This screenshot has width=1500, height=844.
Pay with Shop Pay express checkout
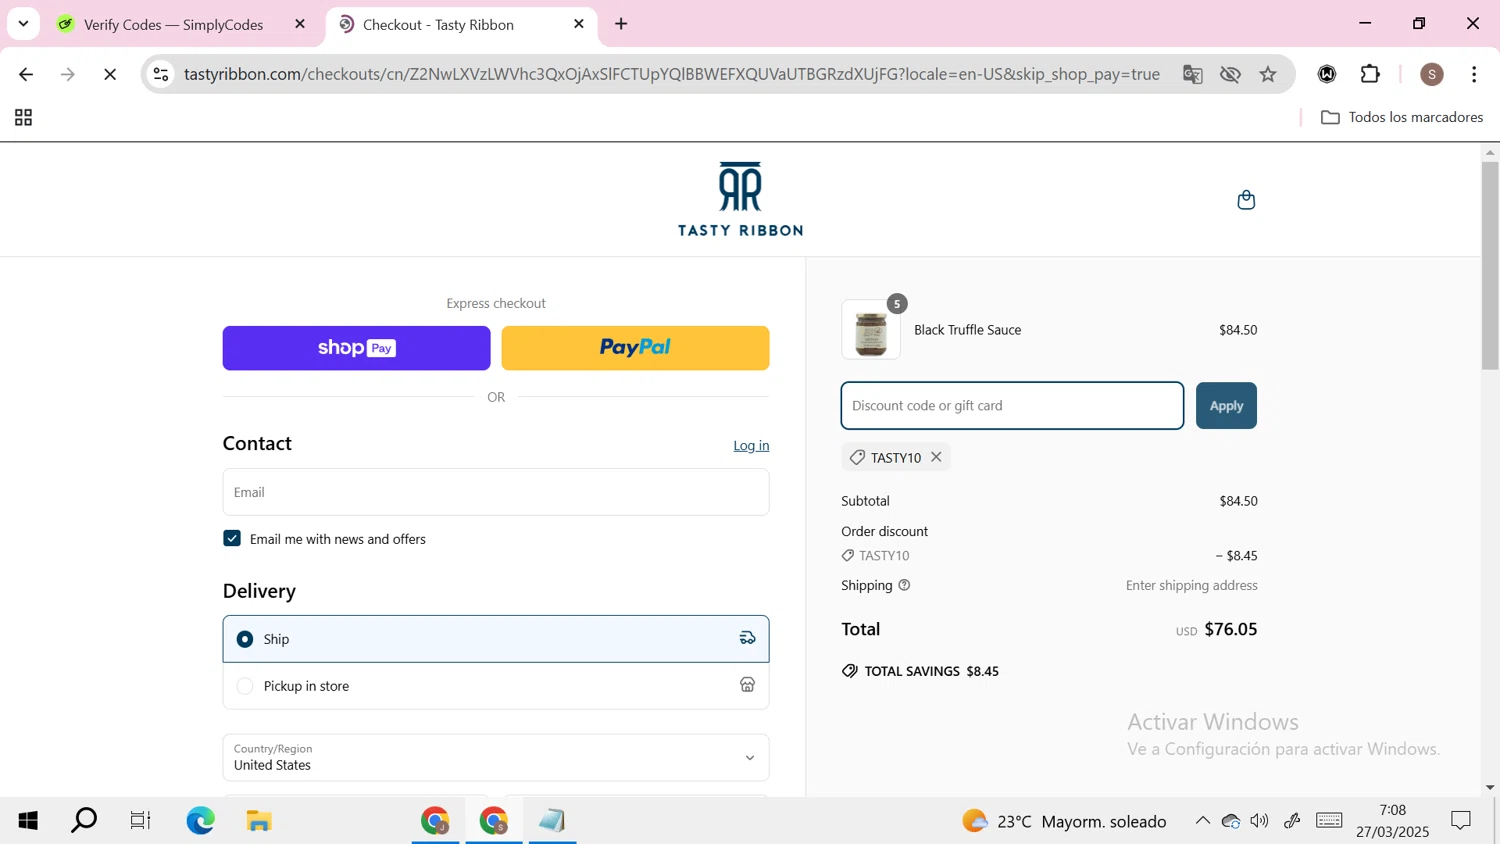click(x=356, y=348)
